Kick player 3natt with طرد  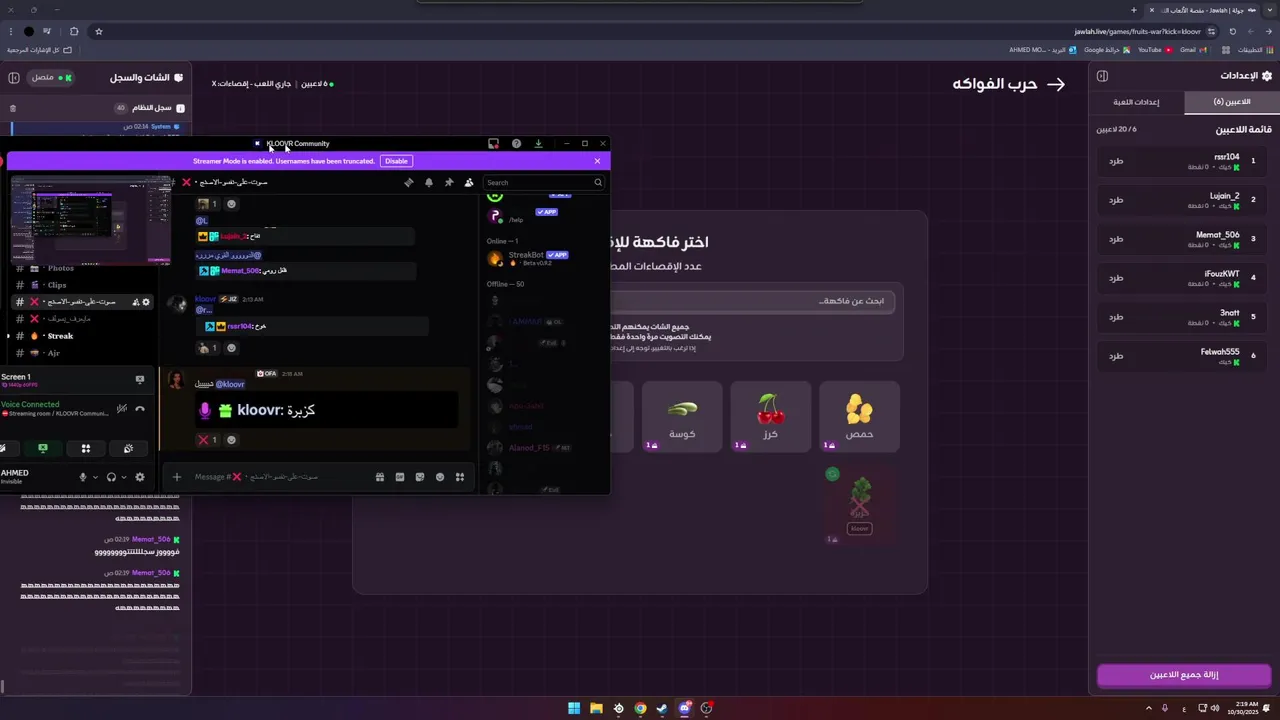point(1116,317)
